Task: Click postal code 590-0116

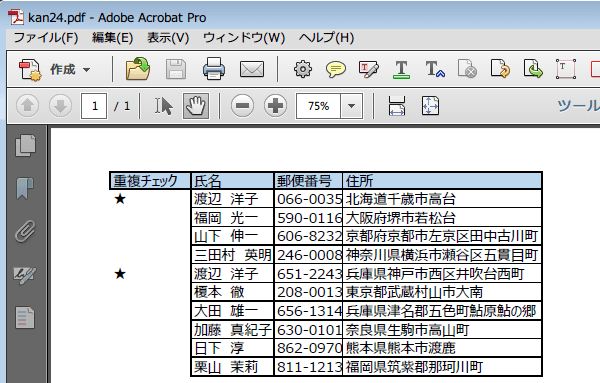Action: 310,218
